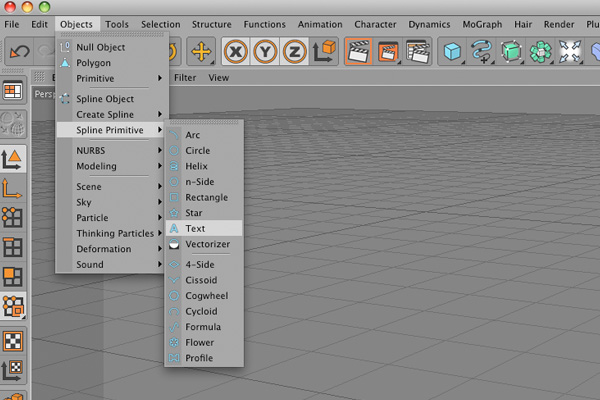Expand the Sound submenu
This screenshot has height=400, width=600.
(112, 264)
